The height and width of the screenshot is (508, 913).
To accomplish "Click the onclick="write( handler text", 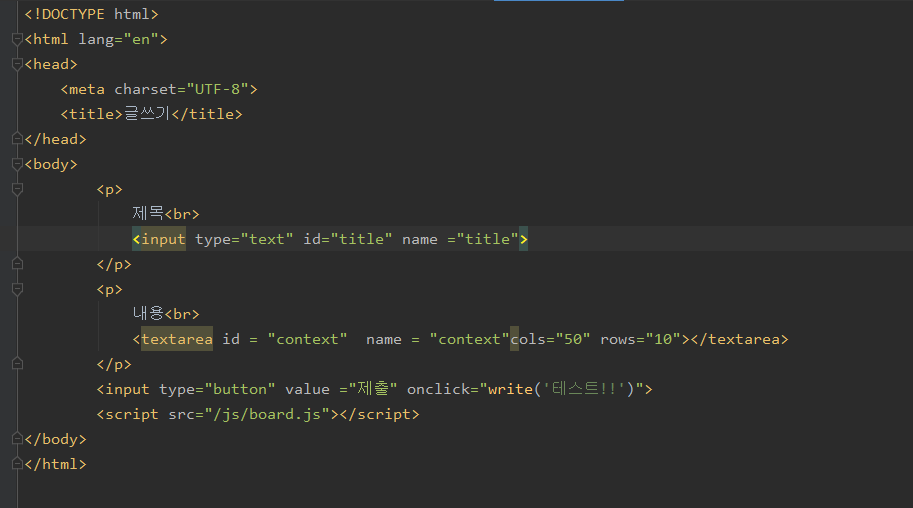I will tap(474, 389).
